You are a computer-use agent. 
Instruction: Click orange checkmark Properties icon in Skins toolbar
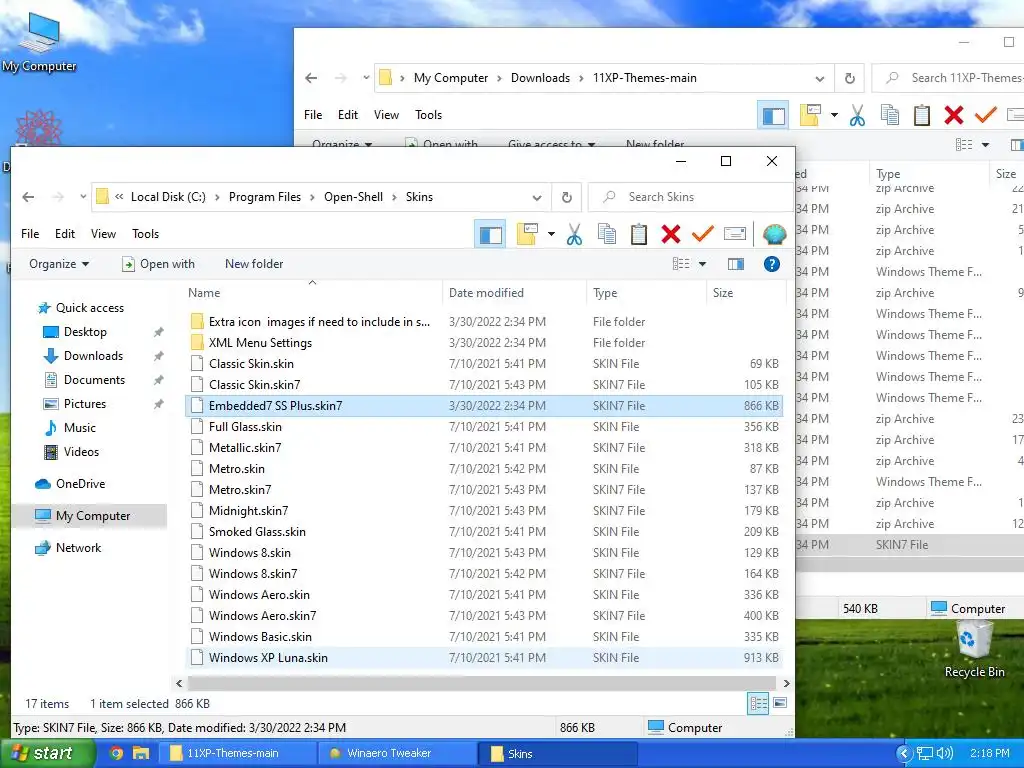pos(703,234)
